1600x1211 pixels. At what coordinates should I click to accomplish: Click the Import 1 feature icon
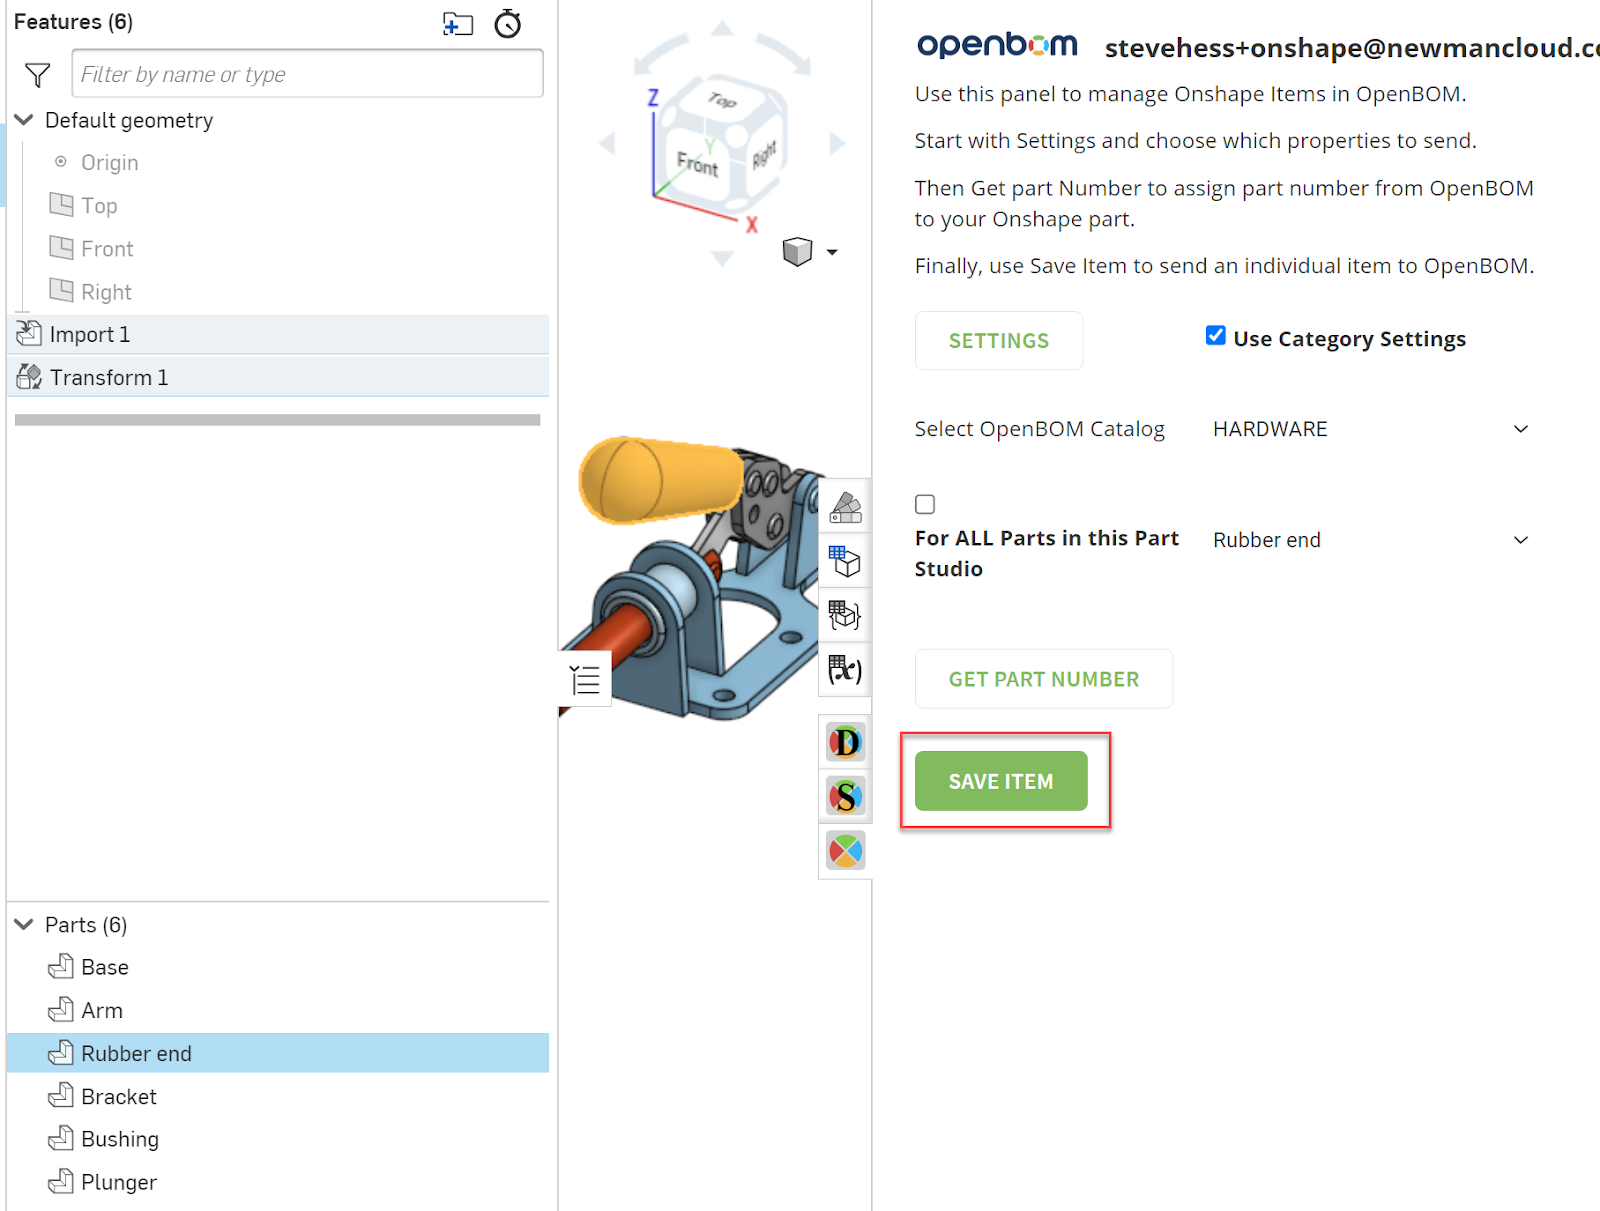pyautogui.click(x=29, y=333)
